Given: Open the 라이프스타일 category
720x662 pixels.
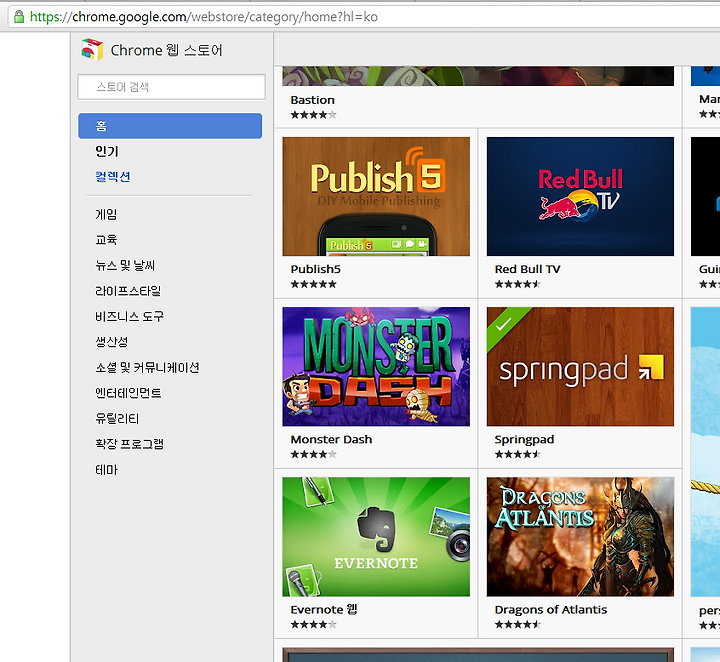Looking at the screenshot, I should [x=128, y=291].
